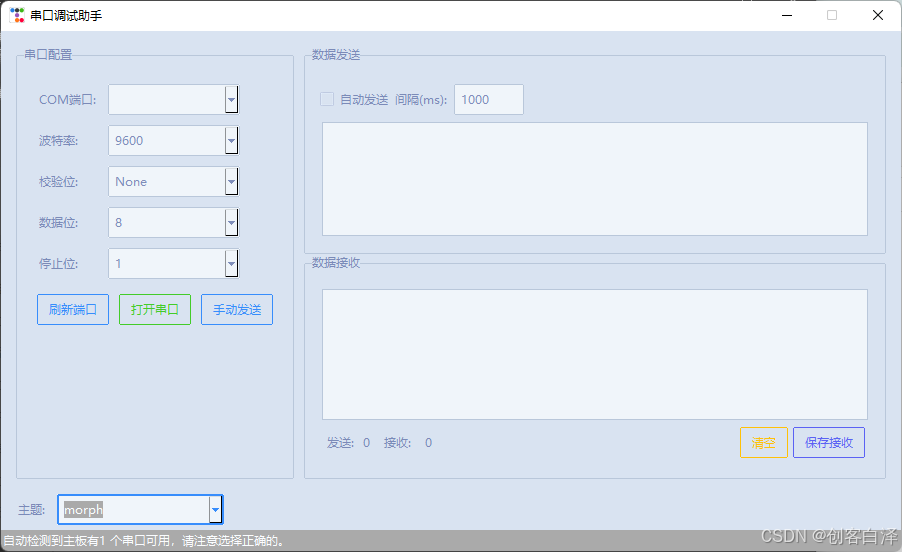Click the status bar serial port detection message
Screen dimensions: 902x552
coord(144,541)
